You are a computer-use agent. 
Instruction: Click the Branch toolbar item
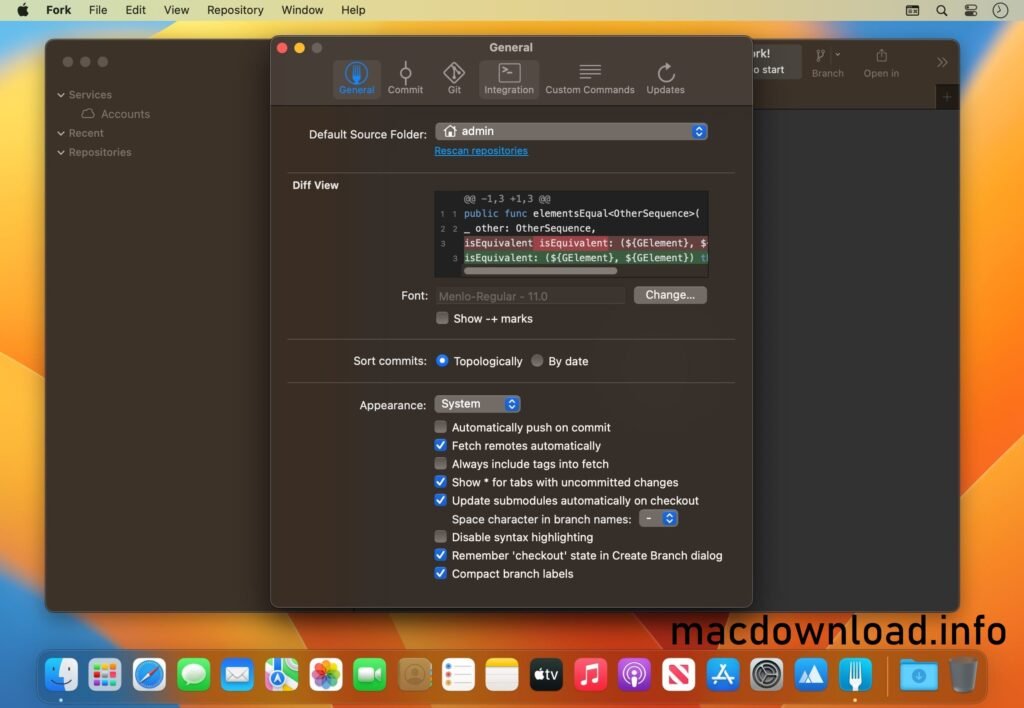click(827, 61)
